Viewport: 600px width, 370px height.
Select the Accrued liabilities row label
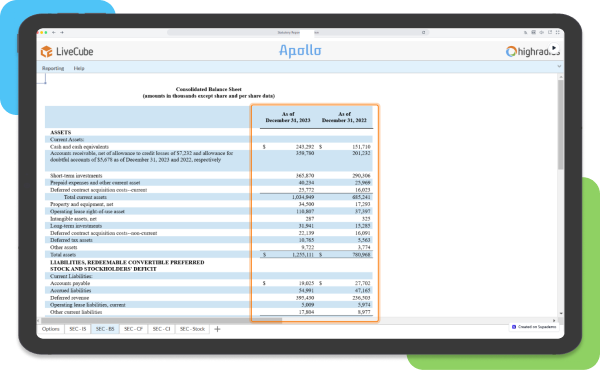[70, 290]
